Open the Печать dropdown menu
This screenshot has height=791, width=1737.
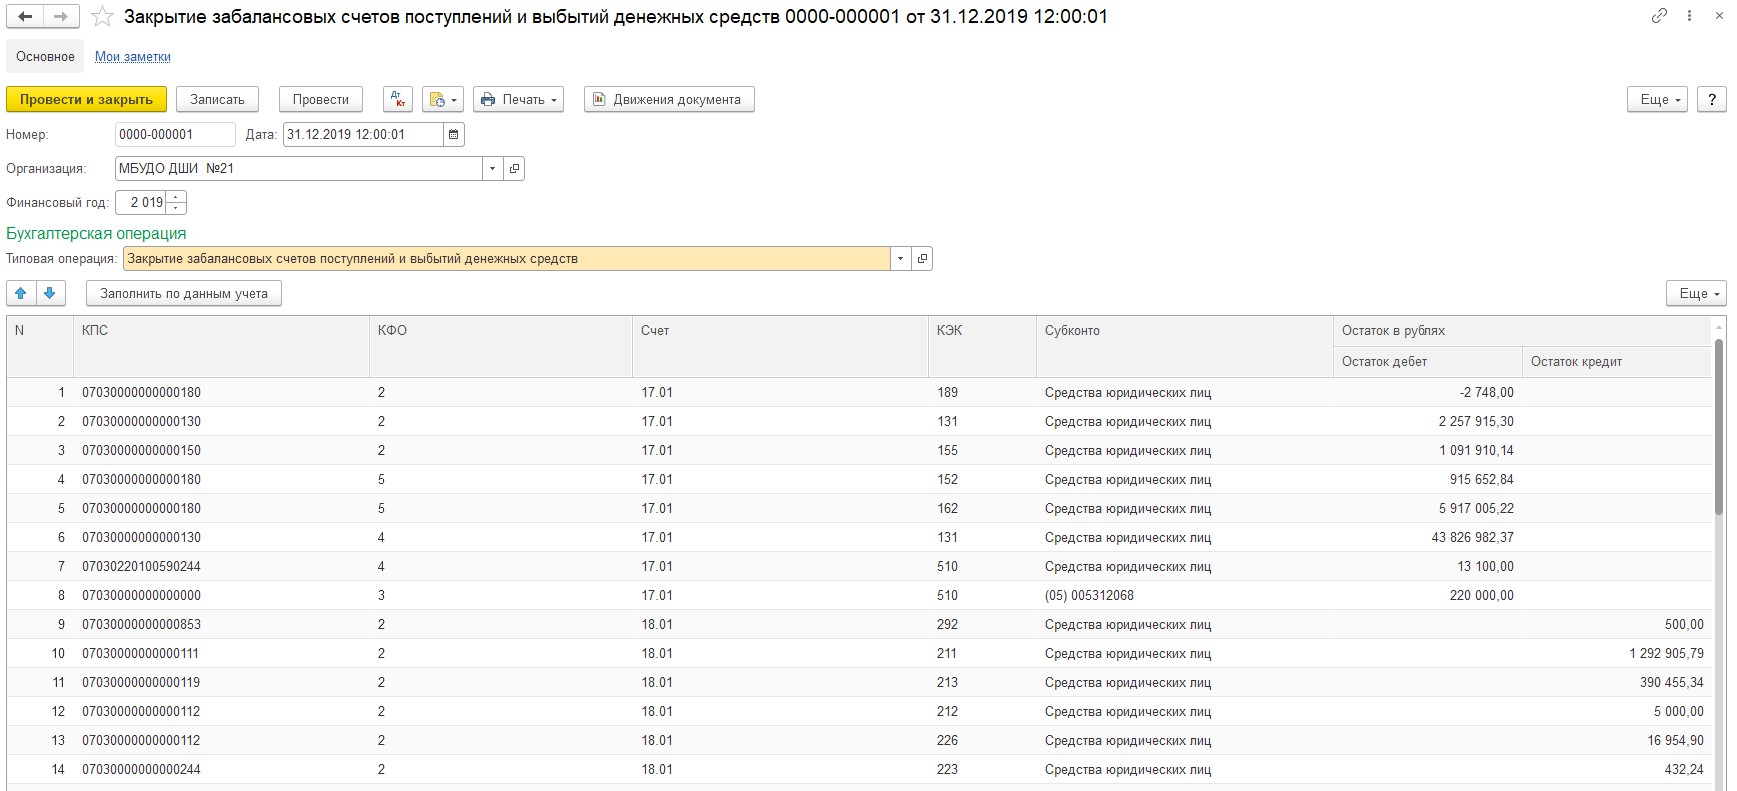click(x=518, y=99)
